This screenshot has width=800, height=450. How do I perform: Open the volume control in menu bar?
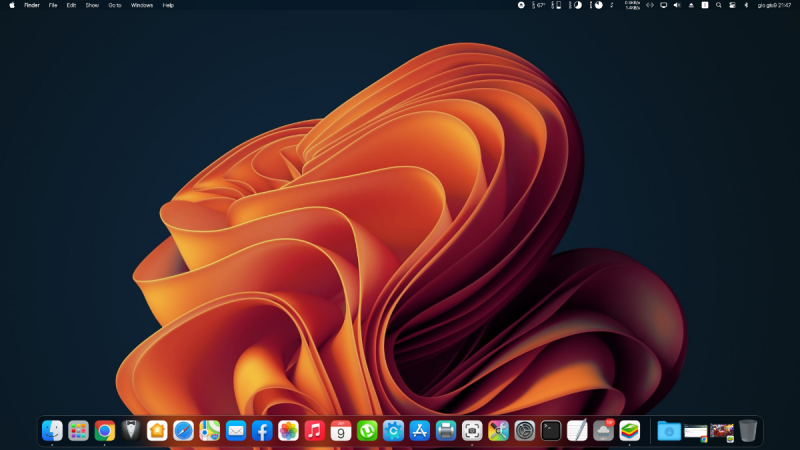(x=676, y=5)
